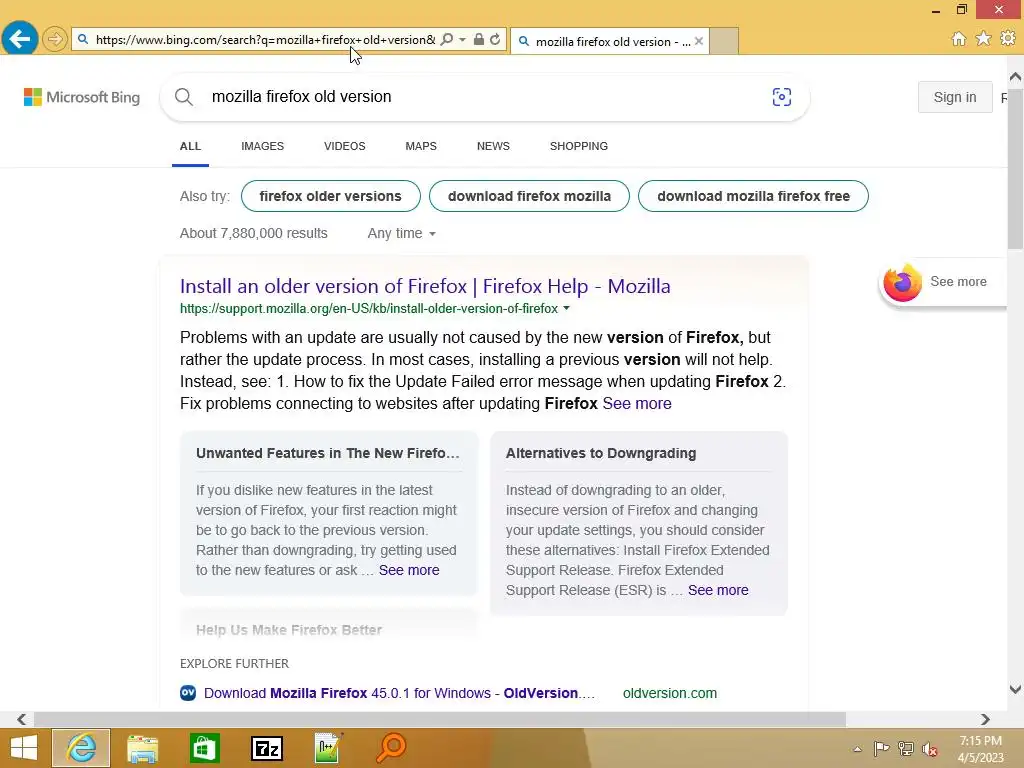
Task: Close the 'mozilla firefox old version' tab
Action: pos(699,41)
